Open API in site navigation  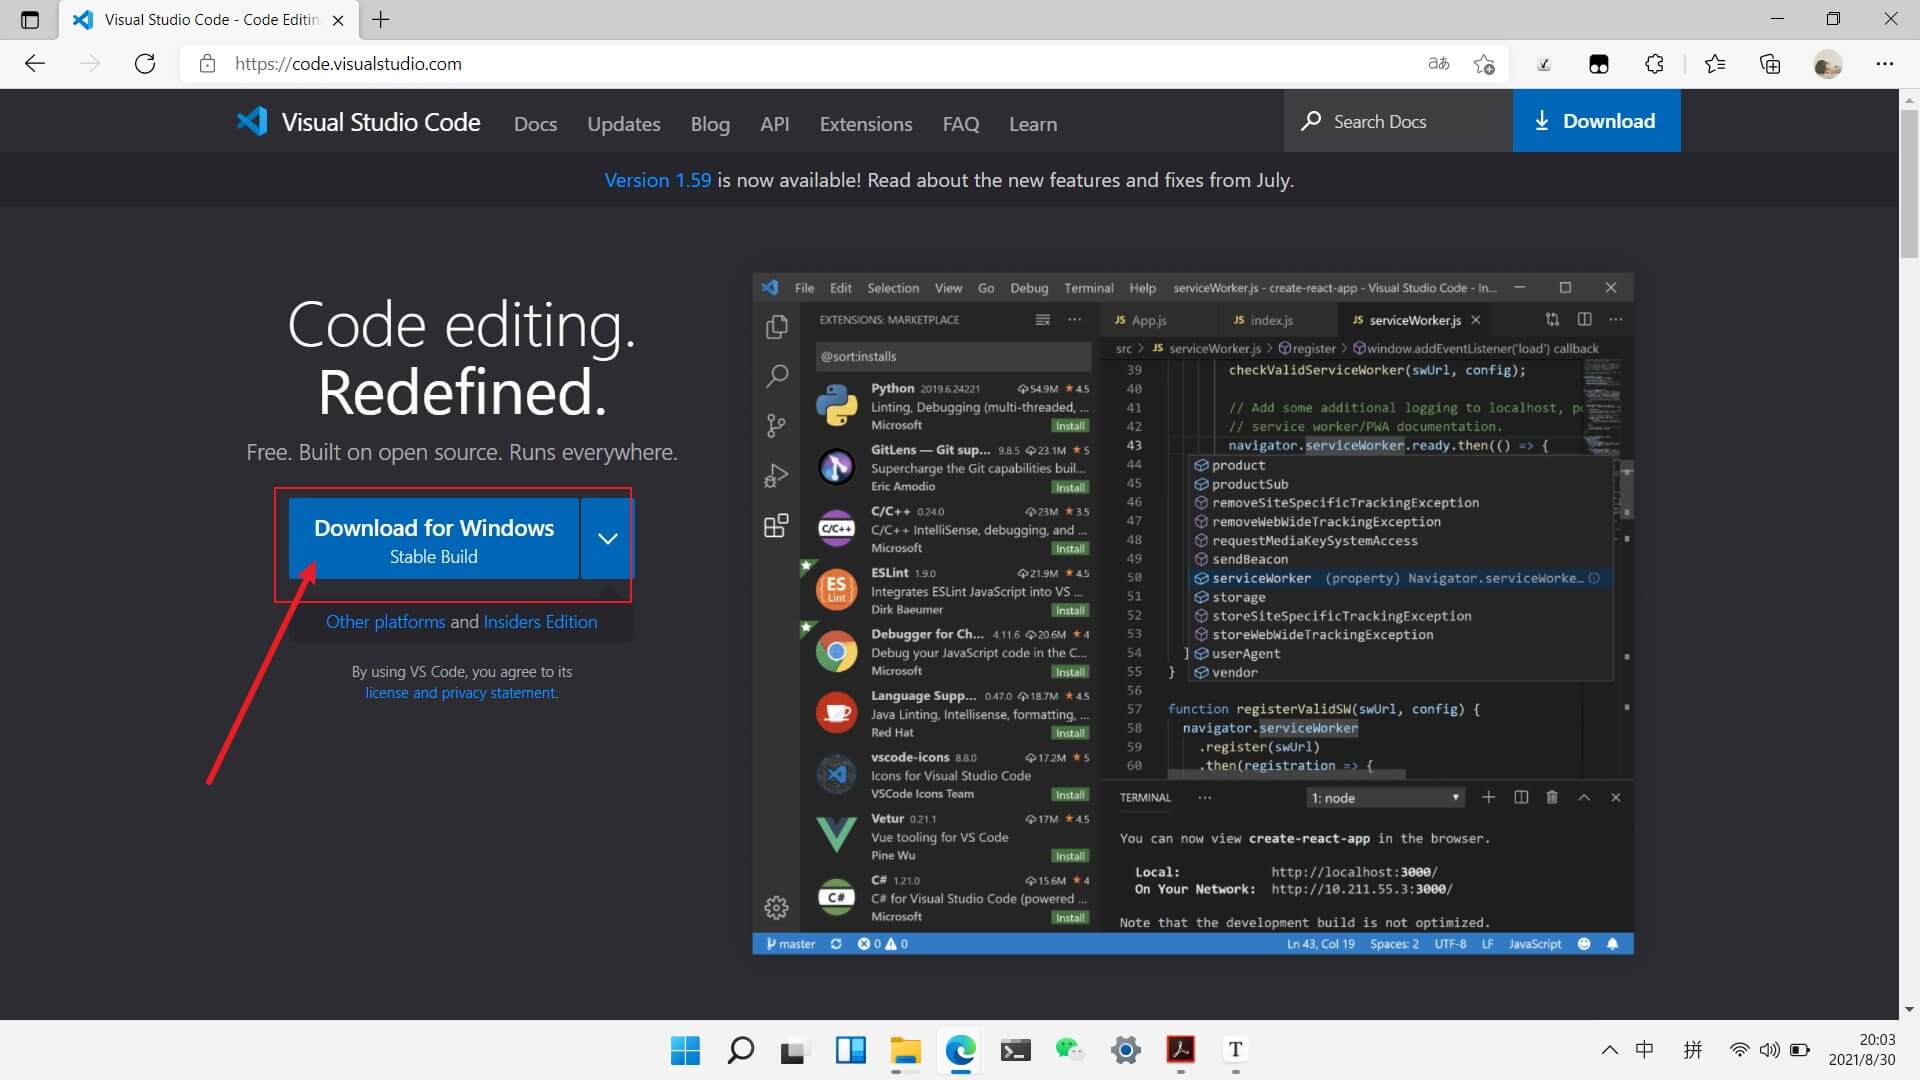(774, 124)
